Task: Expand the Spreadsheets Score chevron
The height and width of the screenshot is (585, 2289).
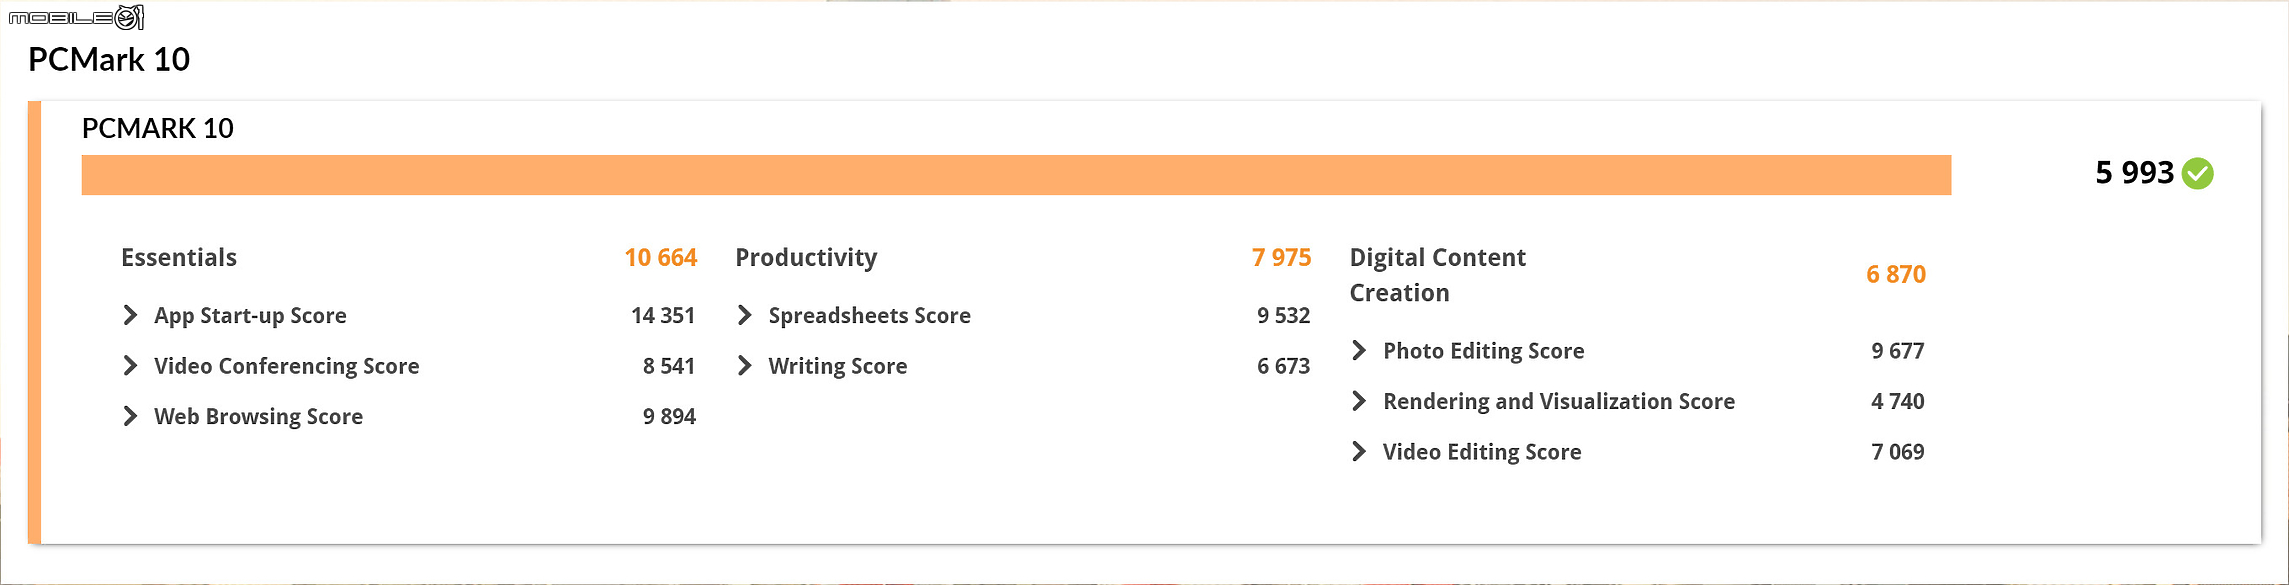Action: click(744, 315)
